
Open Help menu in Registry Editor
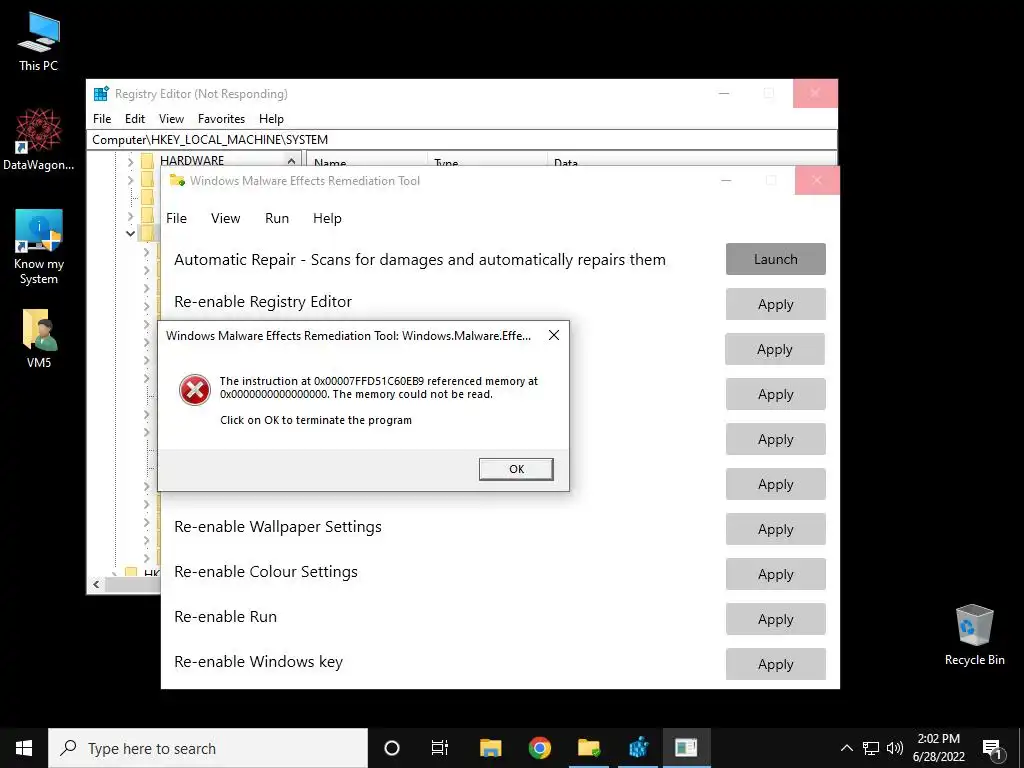tap(271, 118)
